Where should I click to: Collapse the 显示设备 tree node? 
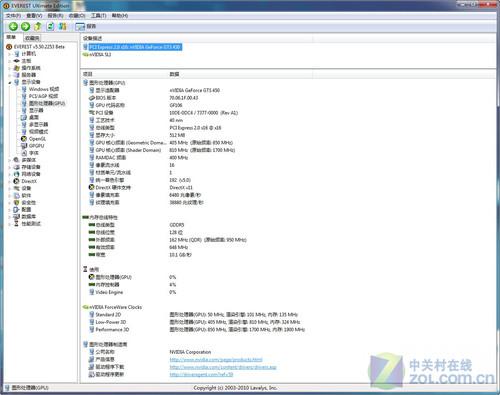[x=9, y=82]
